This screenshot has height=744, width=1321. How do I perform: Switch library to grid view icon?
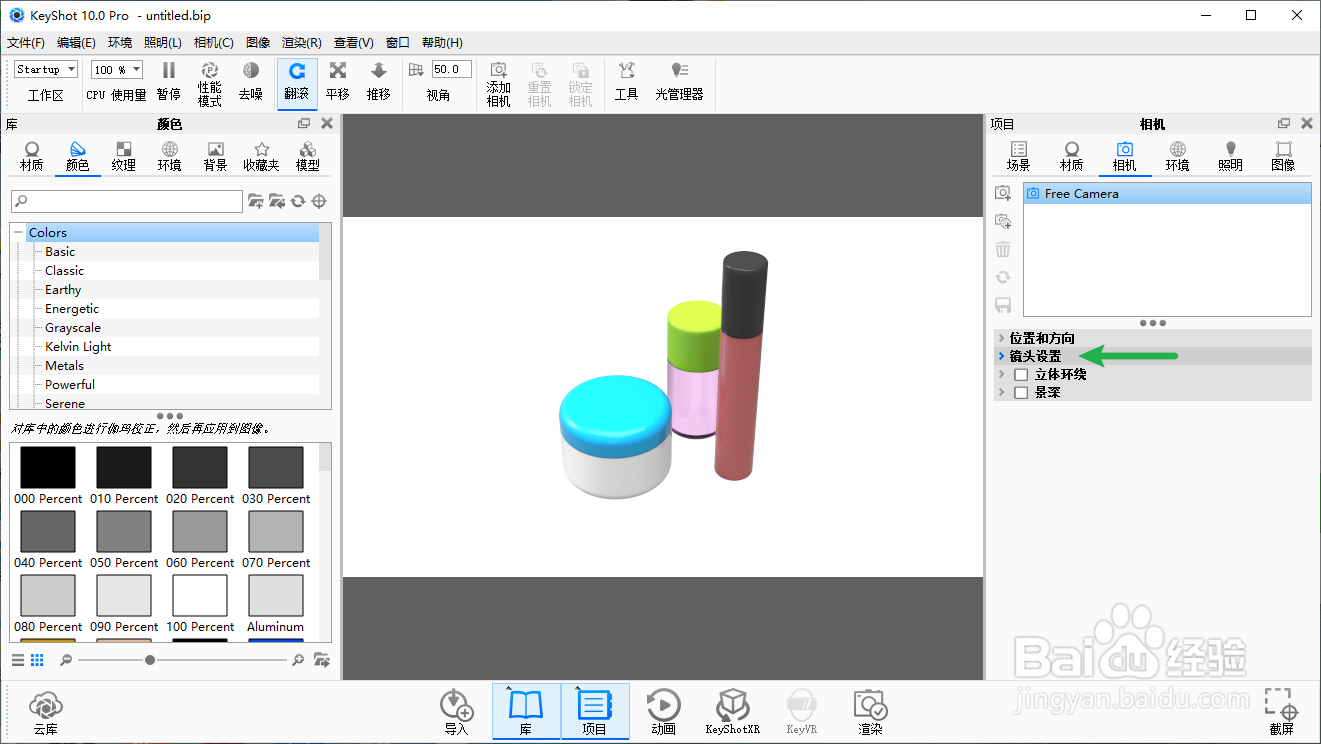(x=37, y=660)
